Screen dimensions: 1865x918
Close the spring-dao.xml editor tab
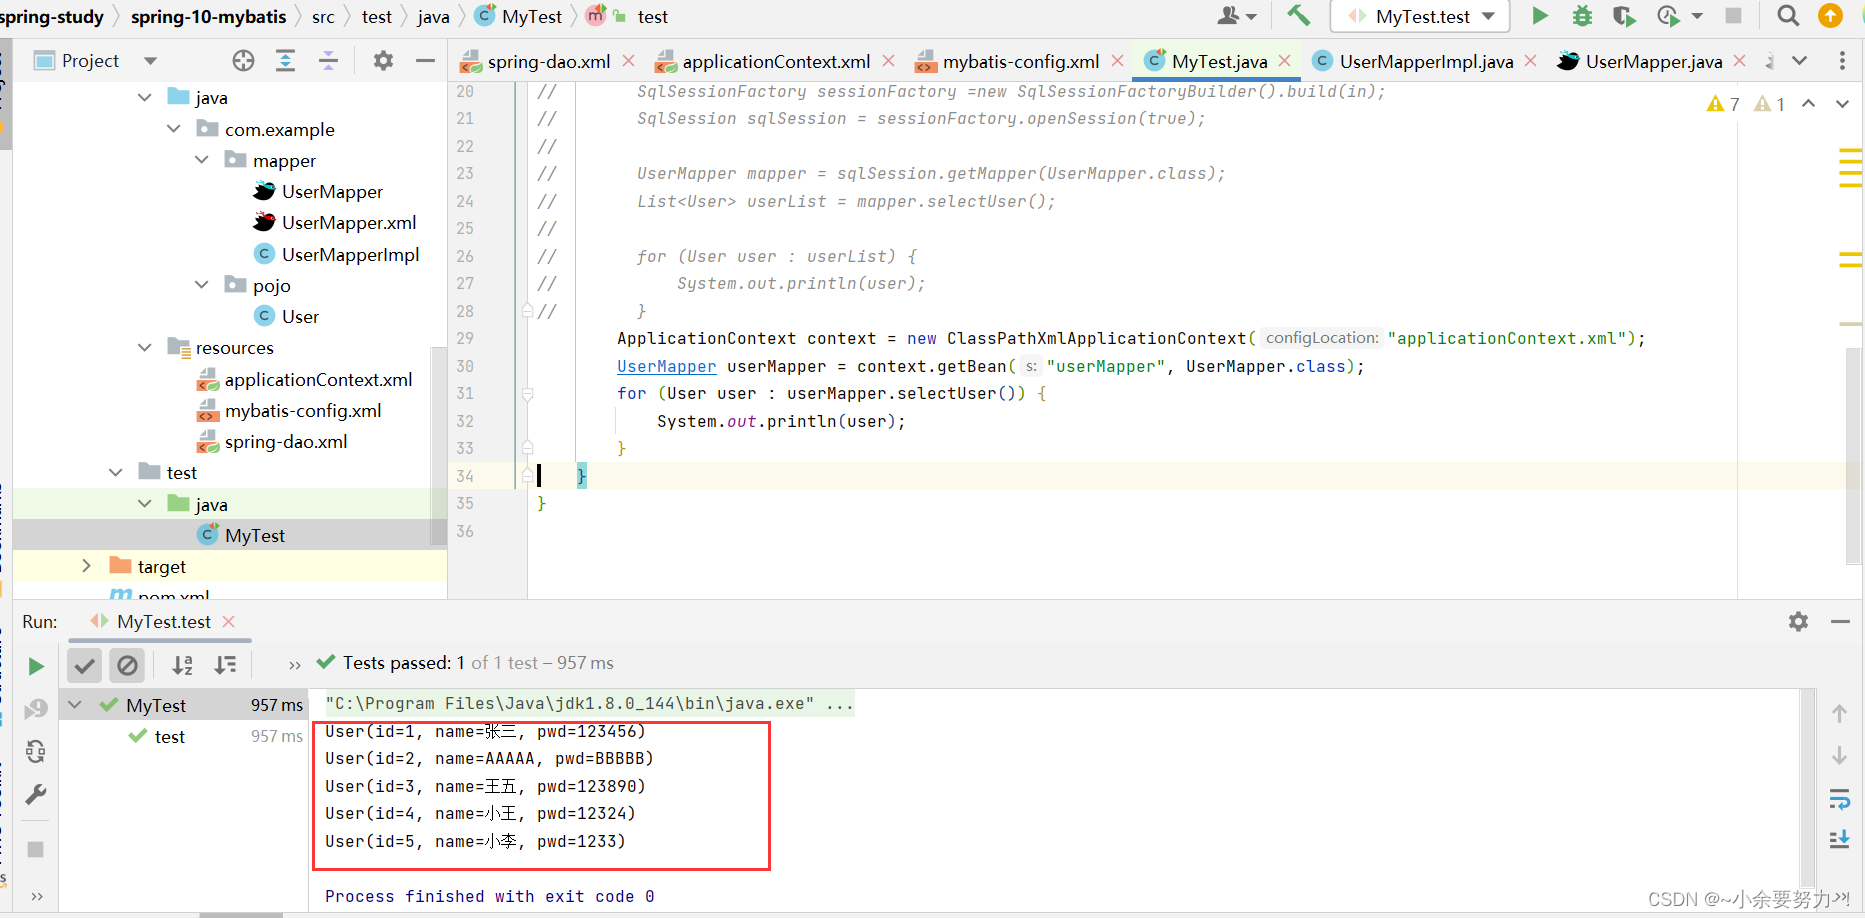click(x=628, y=61)
